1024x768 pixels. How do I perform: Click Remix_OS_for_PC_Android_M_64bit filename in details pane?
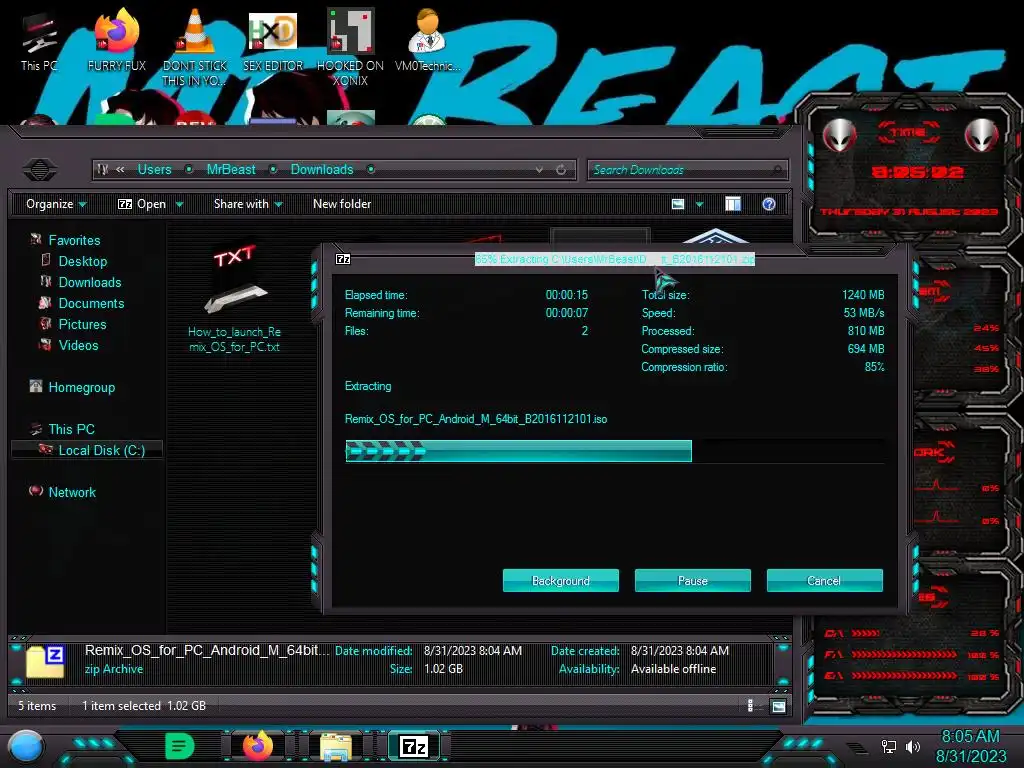pyautogui.click(x=207, y=650)
